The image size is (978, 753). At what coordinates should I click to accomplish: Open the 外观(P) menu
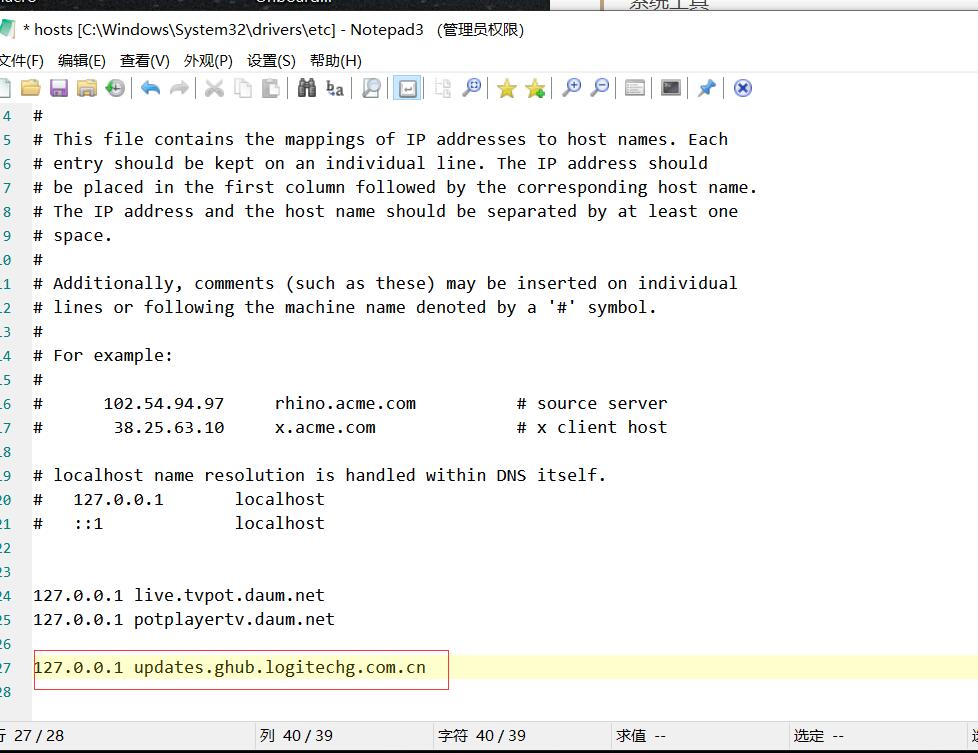click(208, 61)
